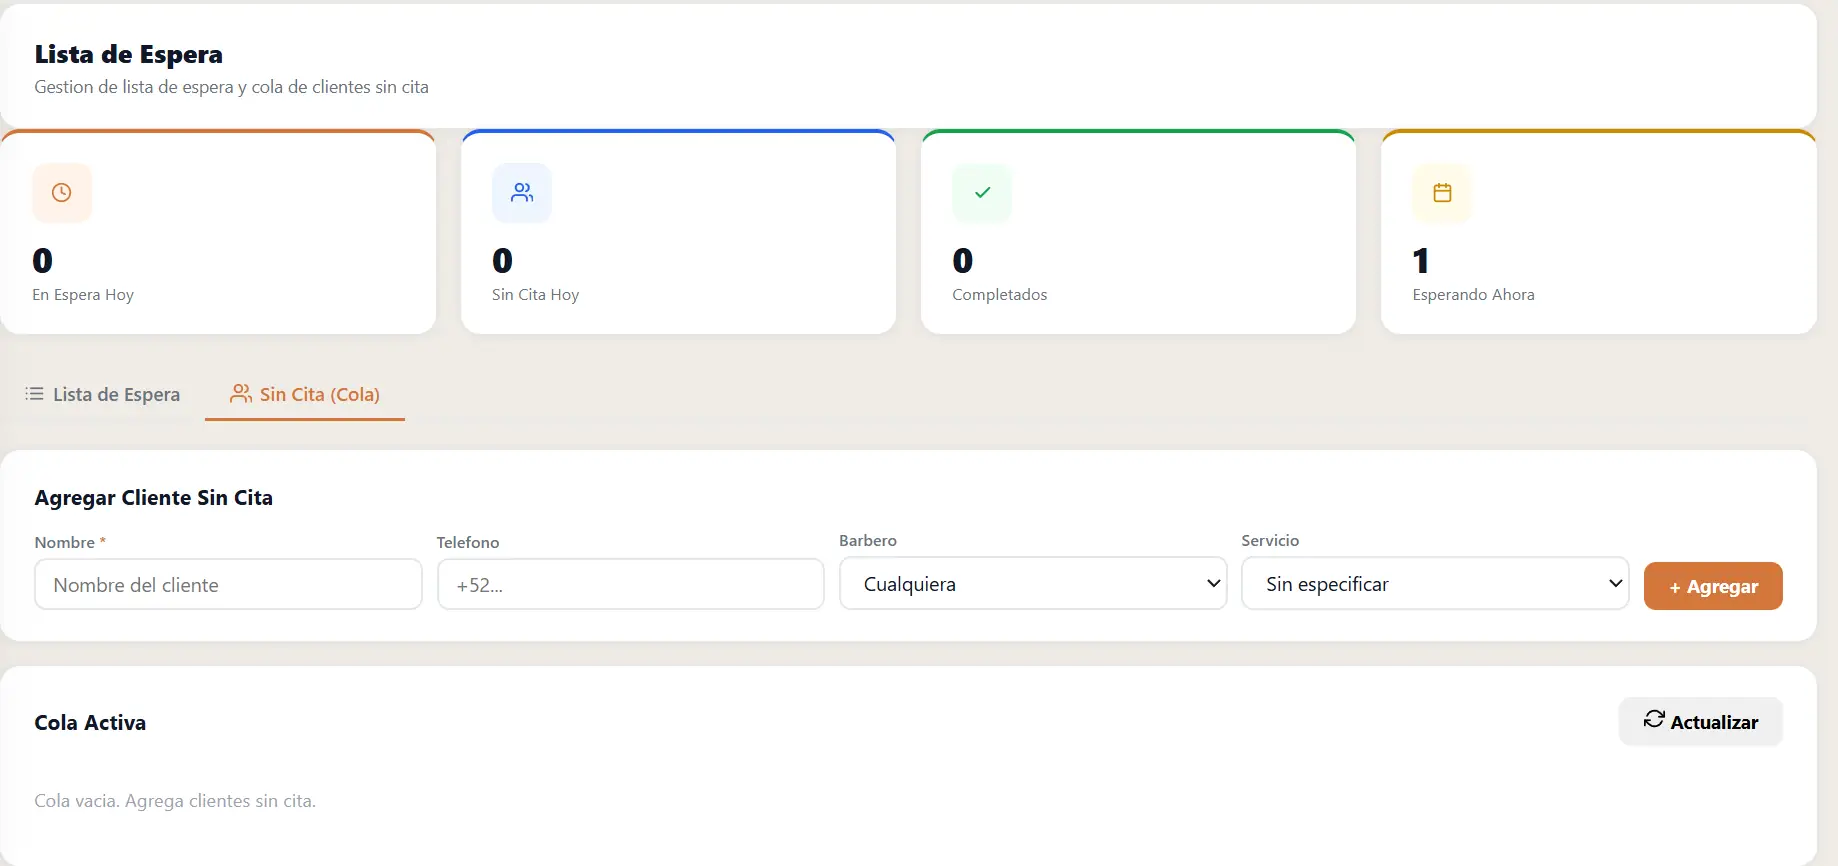Click the Barbero field label
The height and width of the screenshot is (866, 1838).
pos(868,540)
